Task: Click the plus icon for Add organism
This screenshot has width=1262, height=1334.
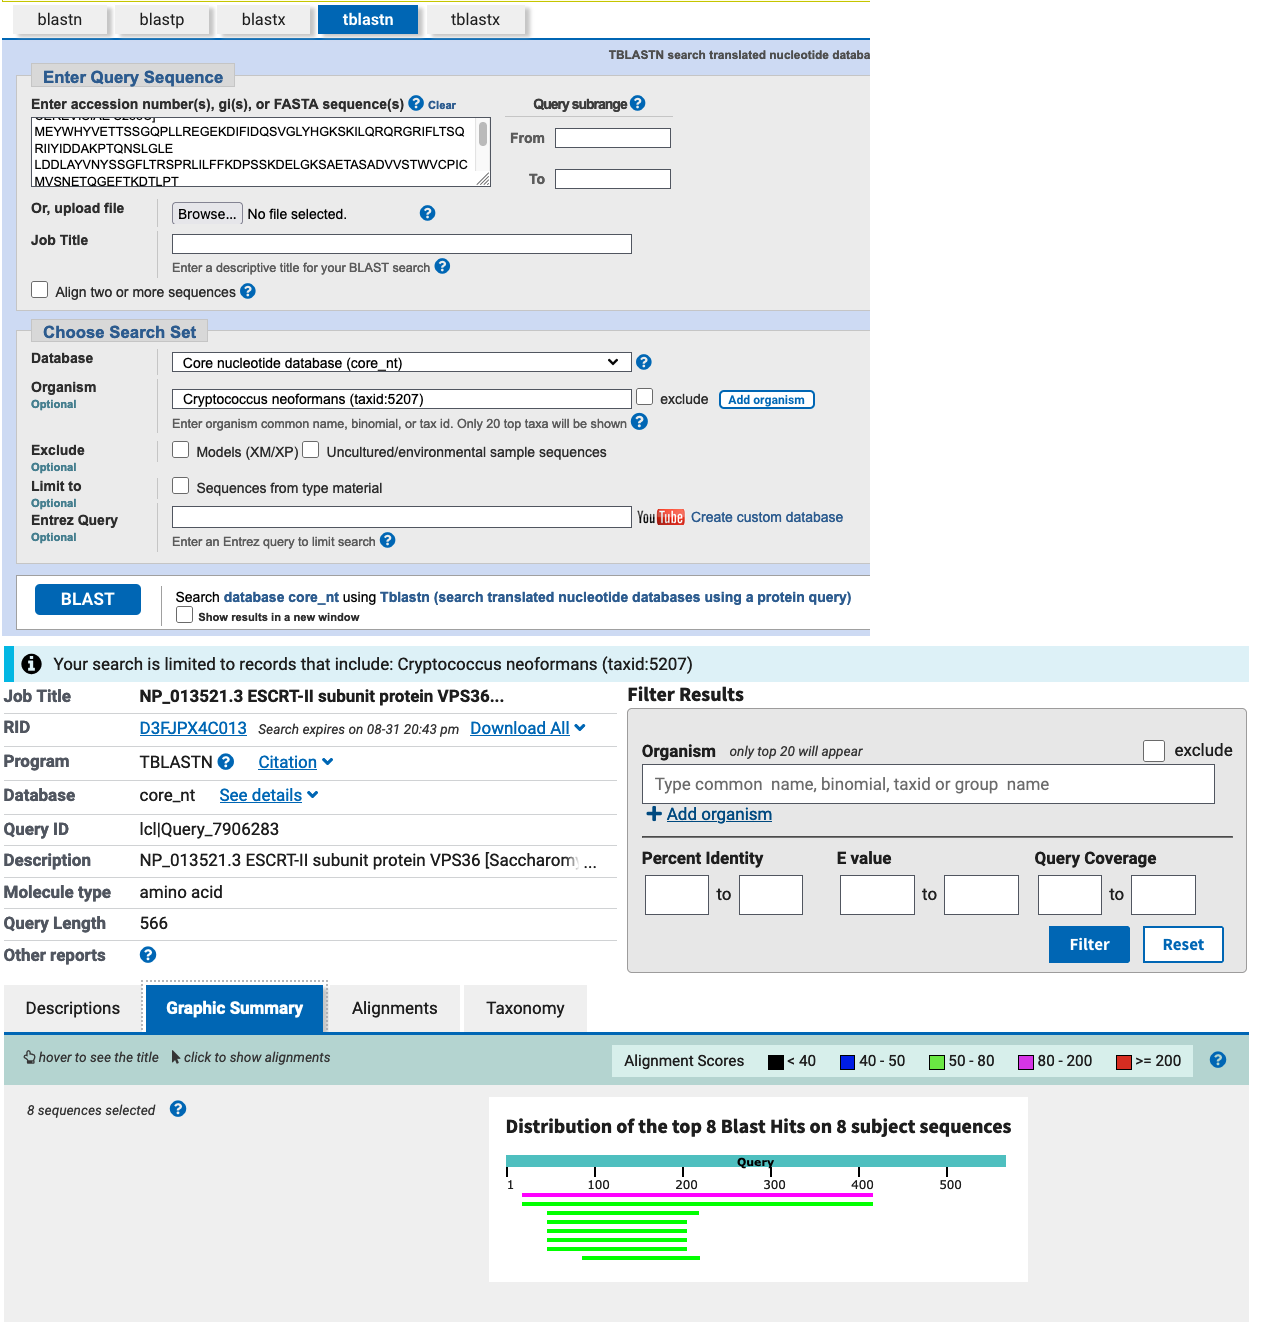Action: coord(654,814)
